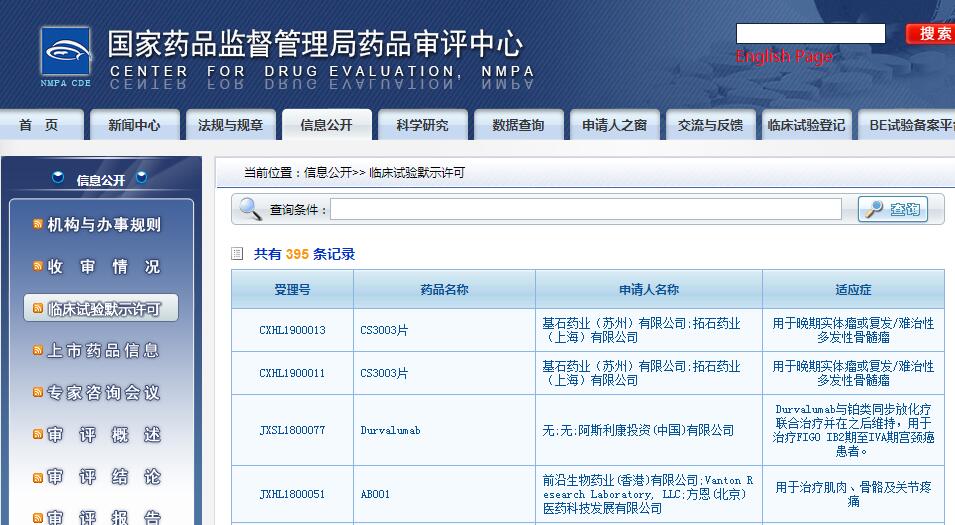Screen dimensions: 955x525
Task: Click RSS icon next to 审评结论
Action: click(38, 476)
